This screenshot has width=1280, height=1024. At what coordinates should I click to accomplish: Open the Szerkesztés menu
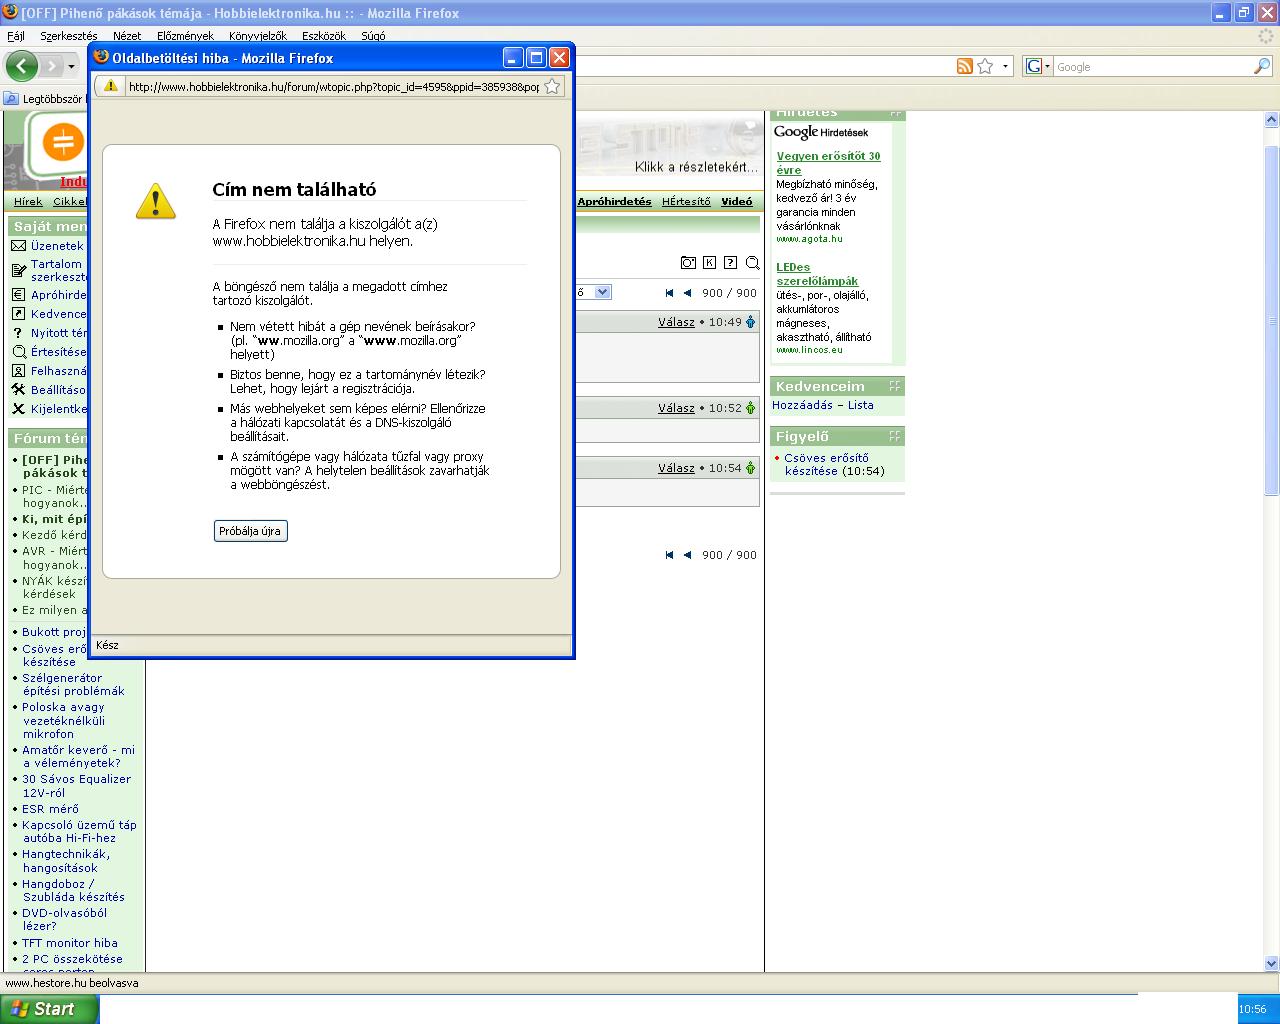click(69, 36)
